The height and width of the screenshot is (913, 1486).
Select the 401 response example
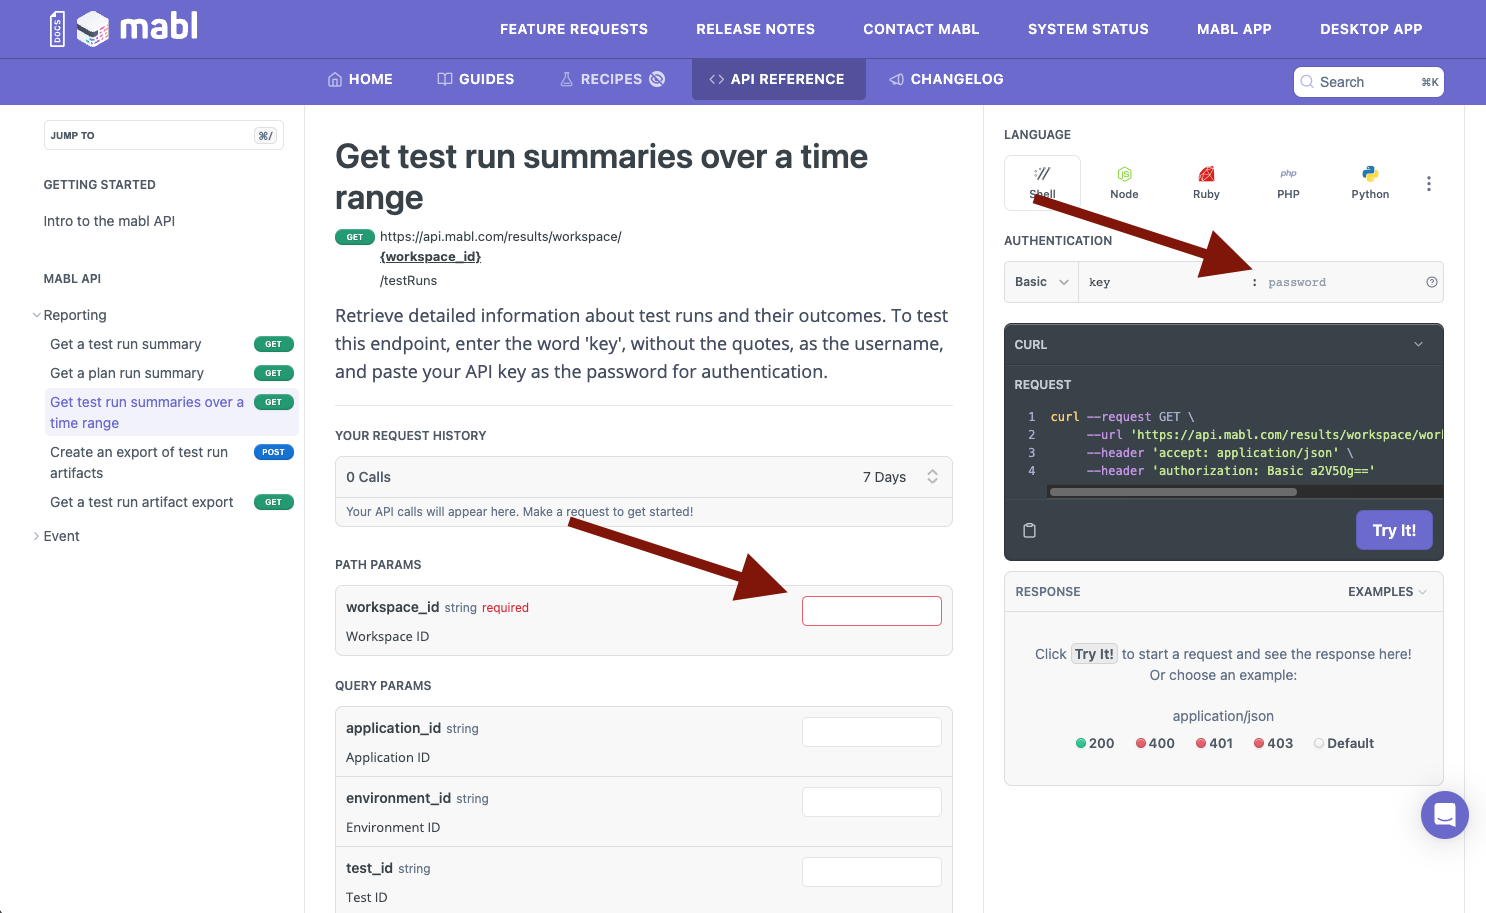(x=1214, y=743)
